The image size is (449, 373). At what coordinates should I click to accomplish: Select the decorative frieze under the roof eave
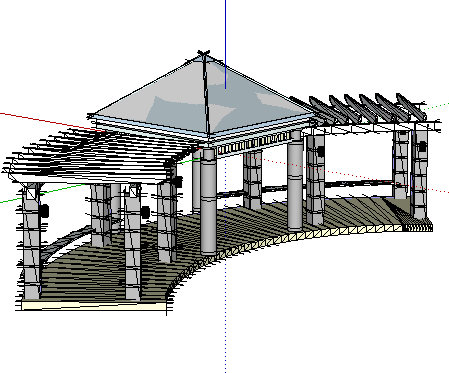(x=254, y=144)
